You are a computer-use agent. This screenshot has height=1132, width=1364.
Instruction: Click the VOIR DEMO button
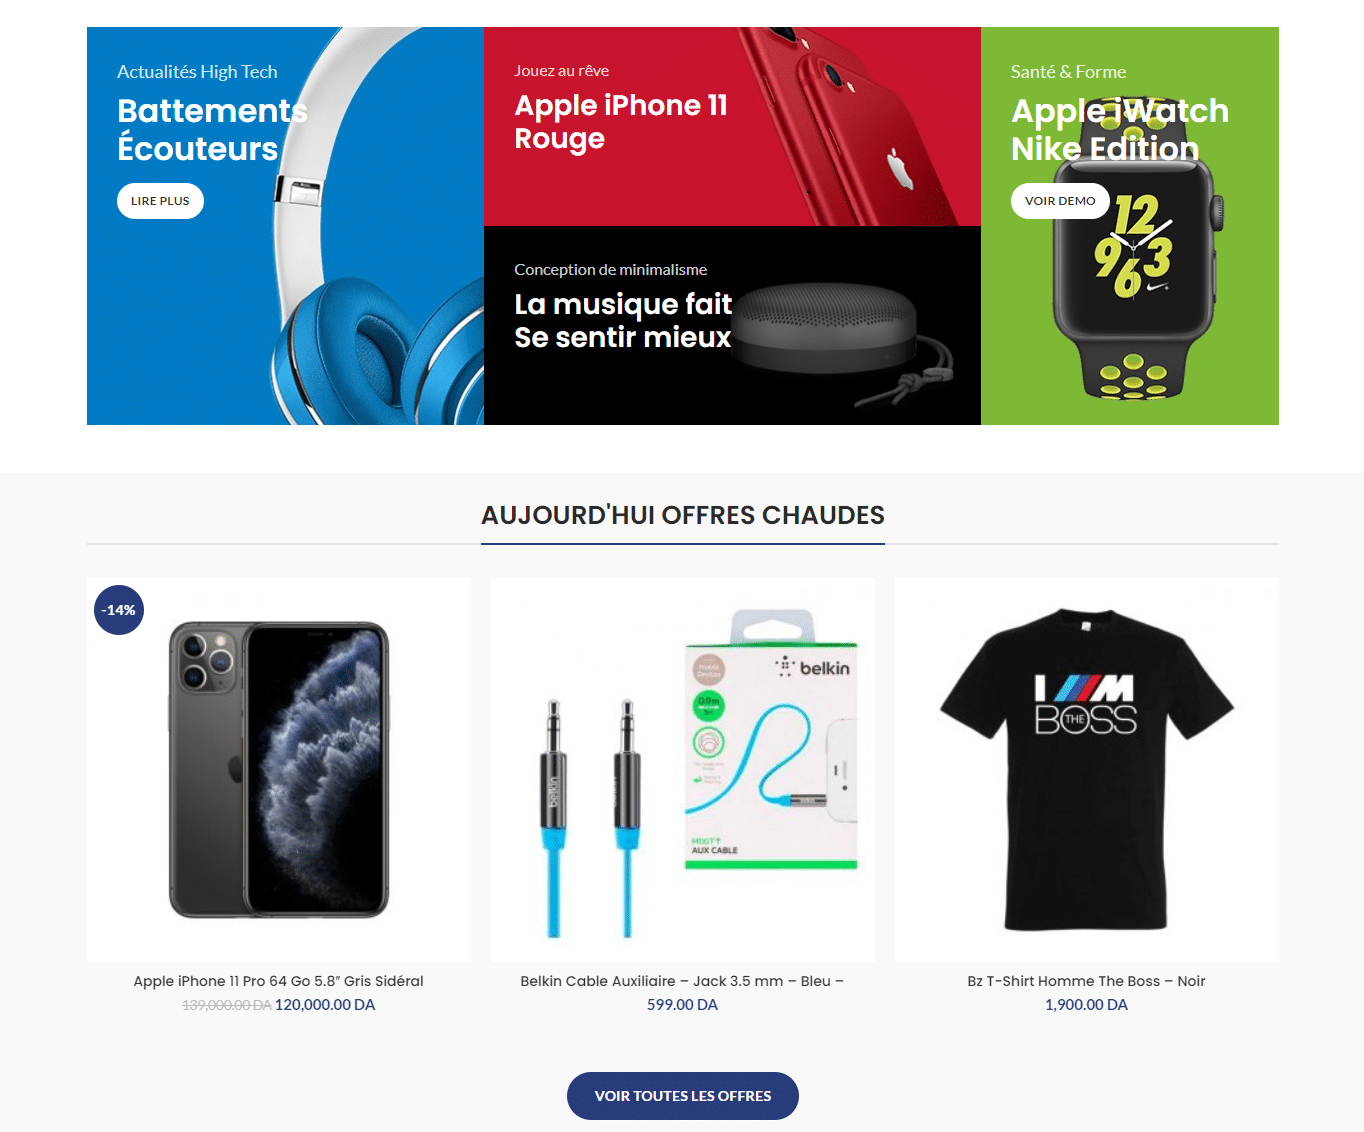click(1060, 201)
